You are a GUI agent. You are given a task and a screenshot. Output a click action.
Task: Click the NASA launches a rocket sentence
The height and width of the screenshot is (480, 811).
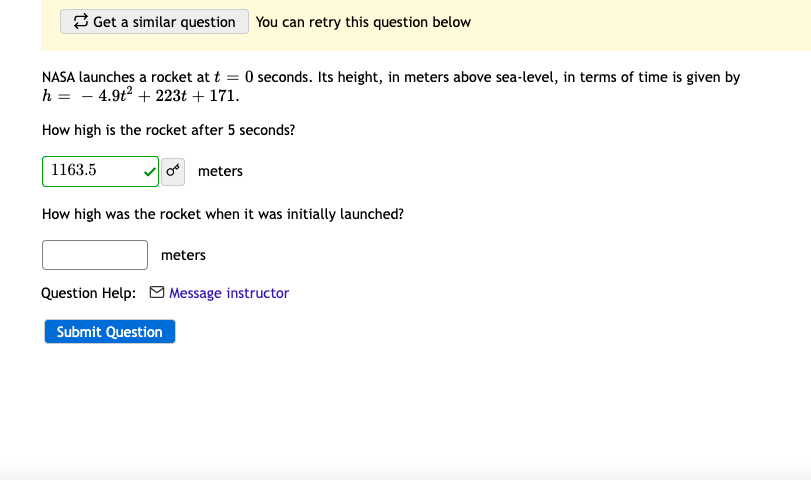[120, 77]
